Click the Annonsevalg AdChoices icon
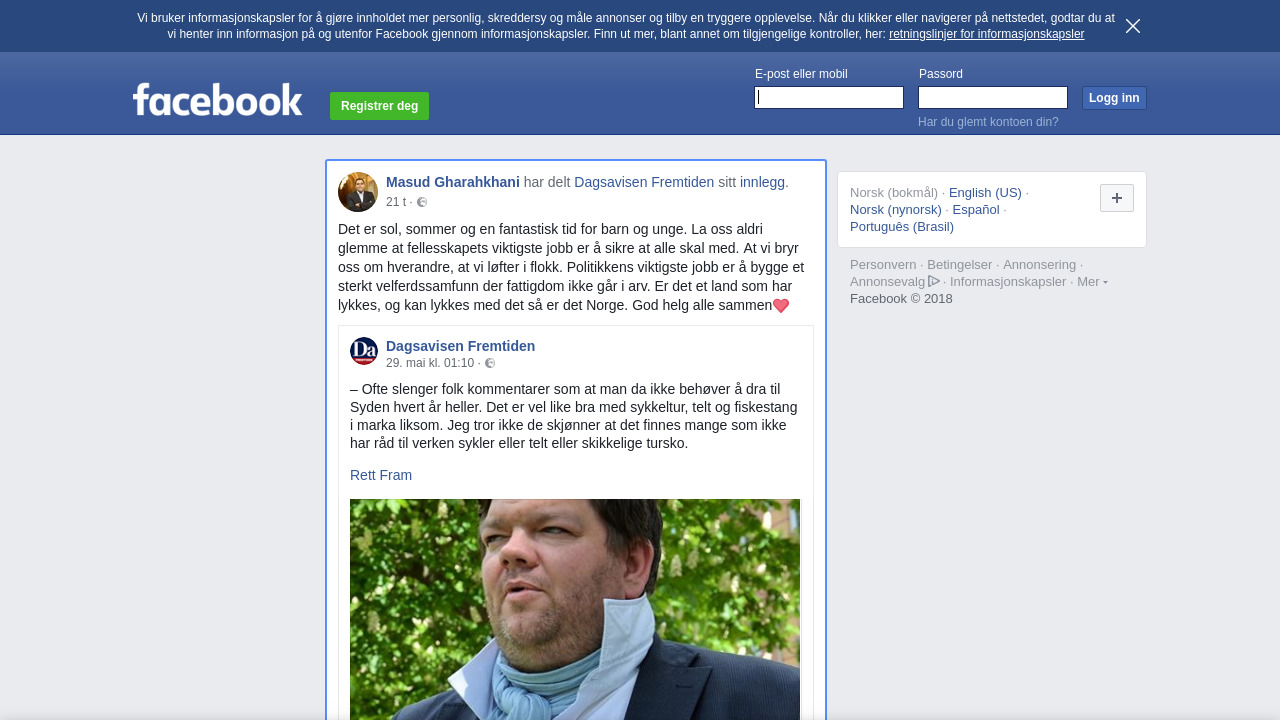 934,281
